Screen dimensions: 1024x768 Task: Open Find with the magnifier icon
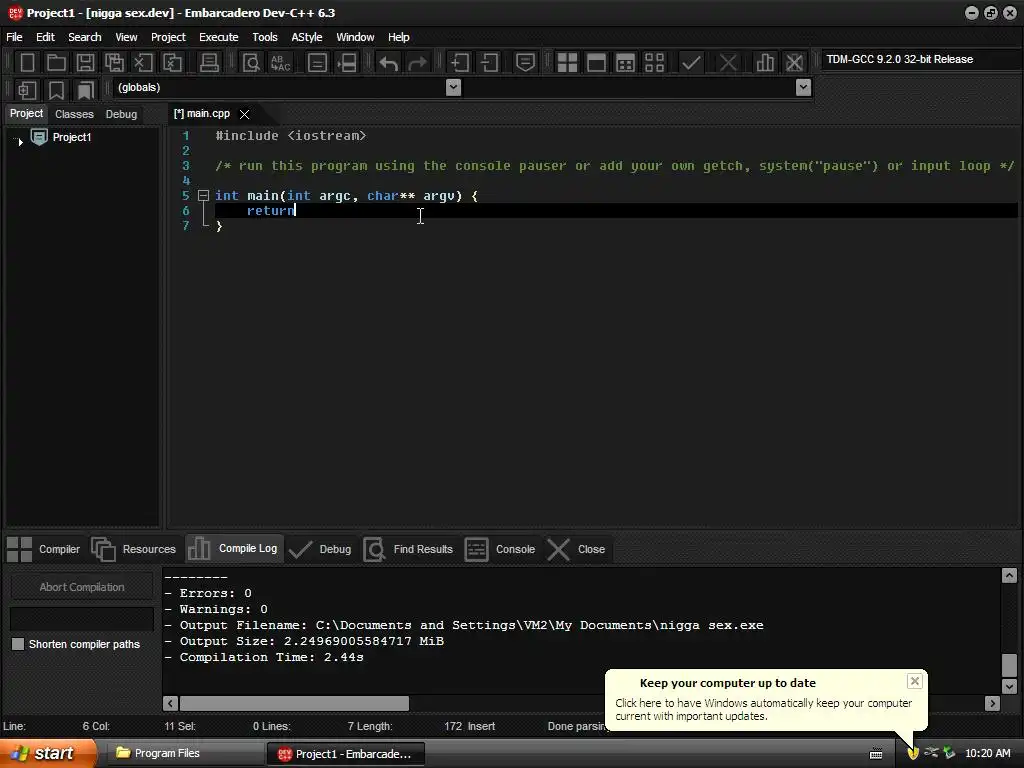(x=251, y=63)
